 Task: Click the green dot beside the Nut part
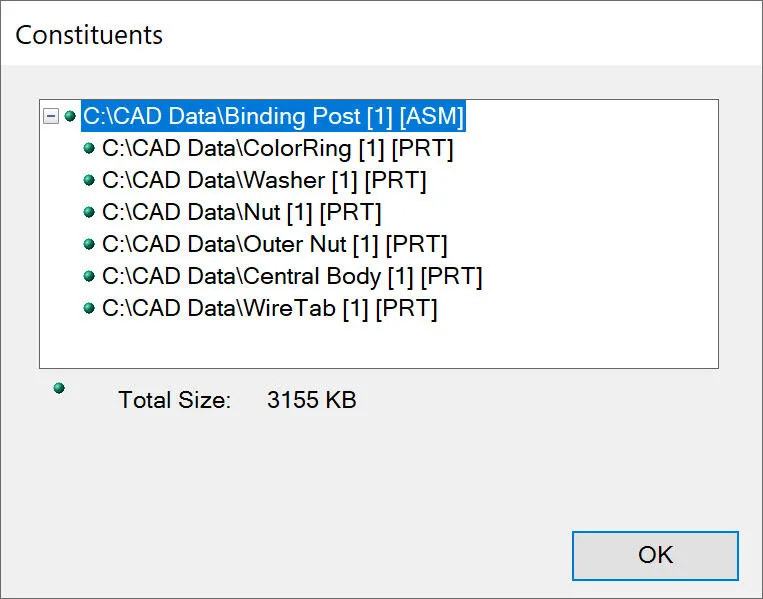(x=89, y=212)
